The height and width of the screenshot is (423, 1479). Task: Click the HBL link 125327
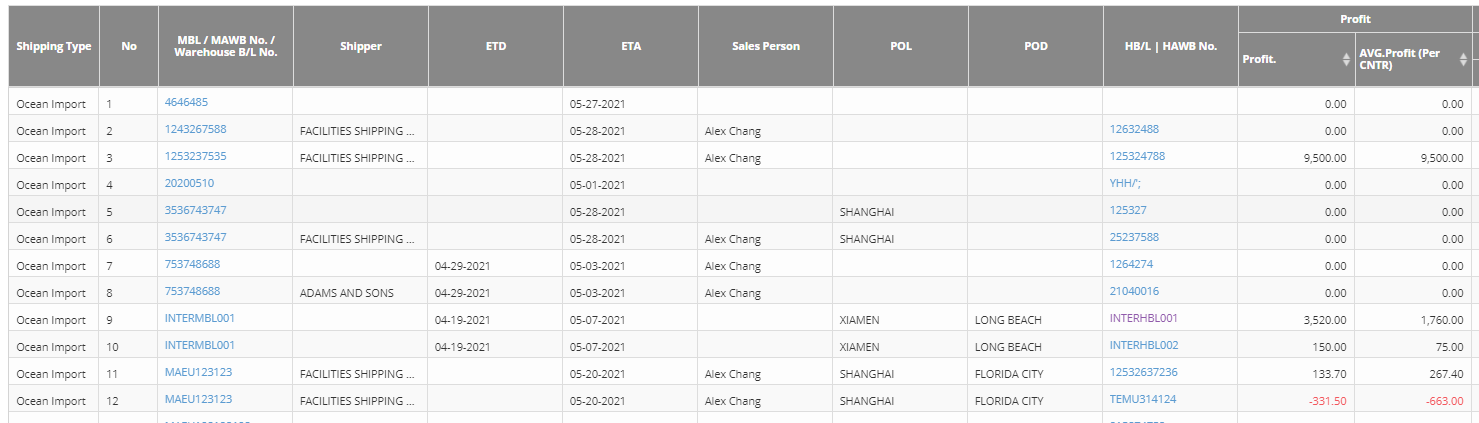point(1128,210)
